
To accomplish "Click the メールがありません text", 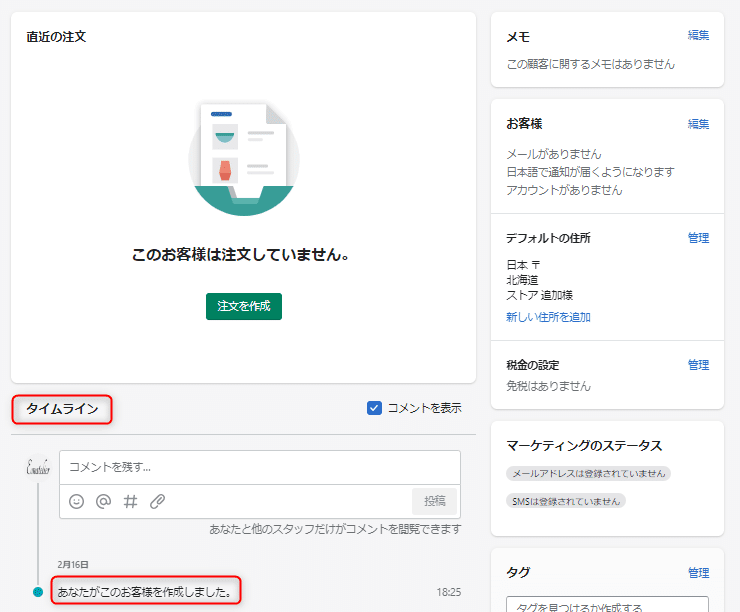I will coord(554,154).
